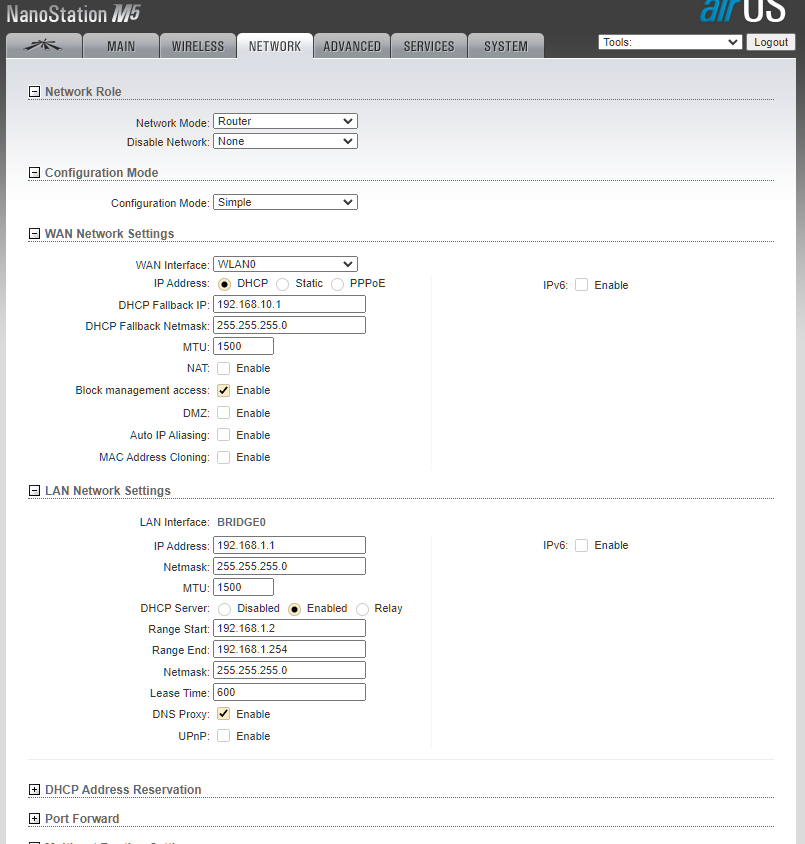Open the Tools dropdown
805x844 pixels.
tap(670, 42)
